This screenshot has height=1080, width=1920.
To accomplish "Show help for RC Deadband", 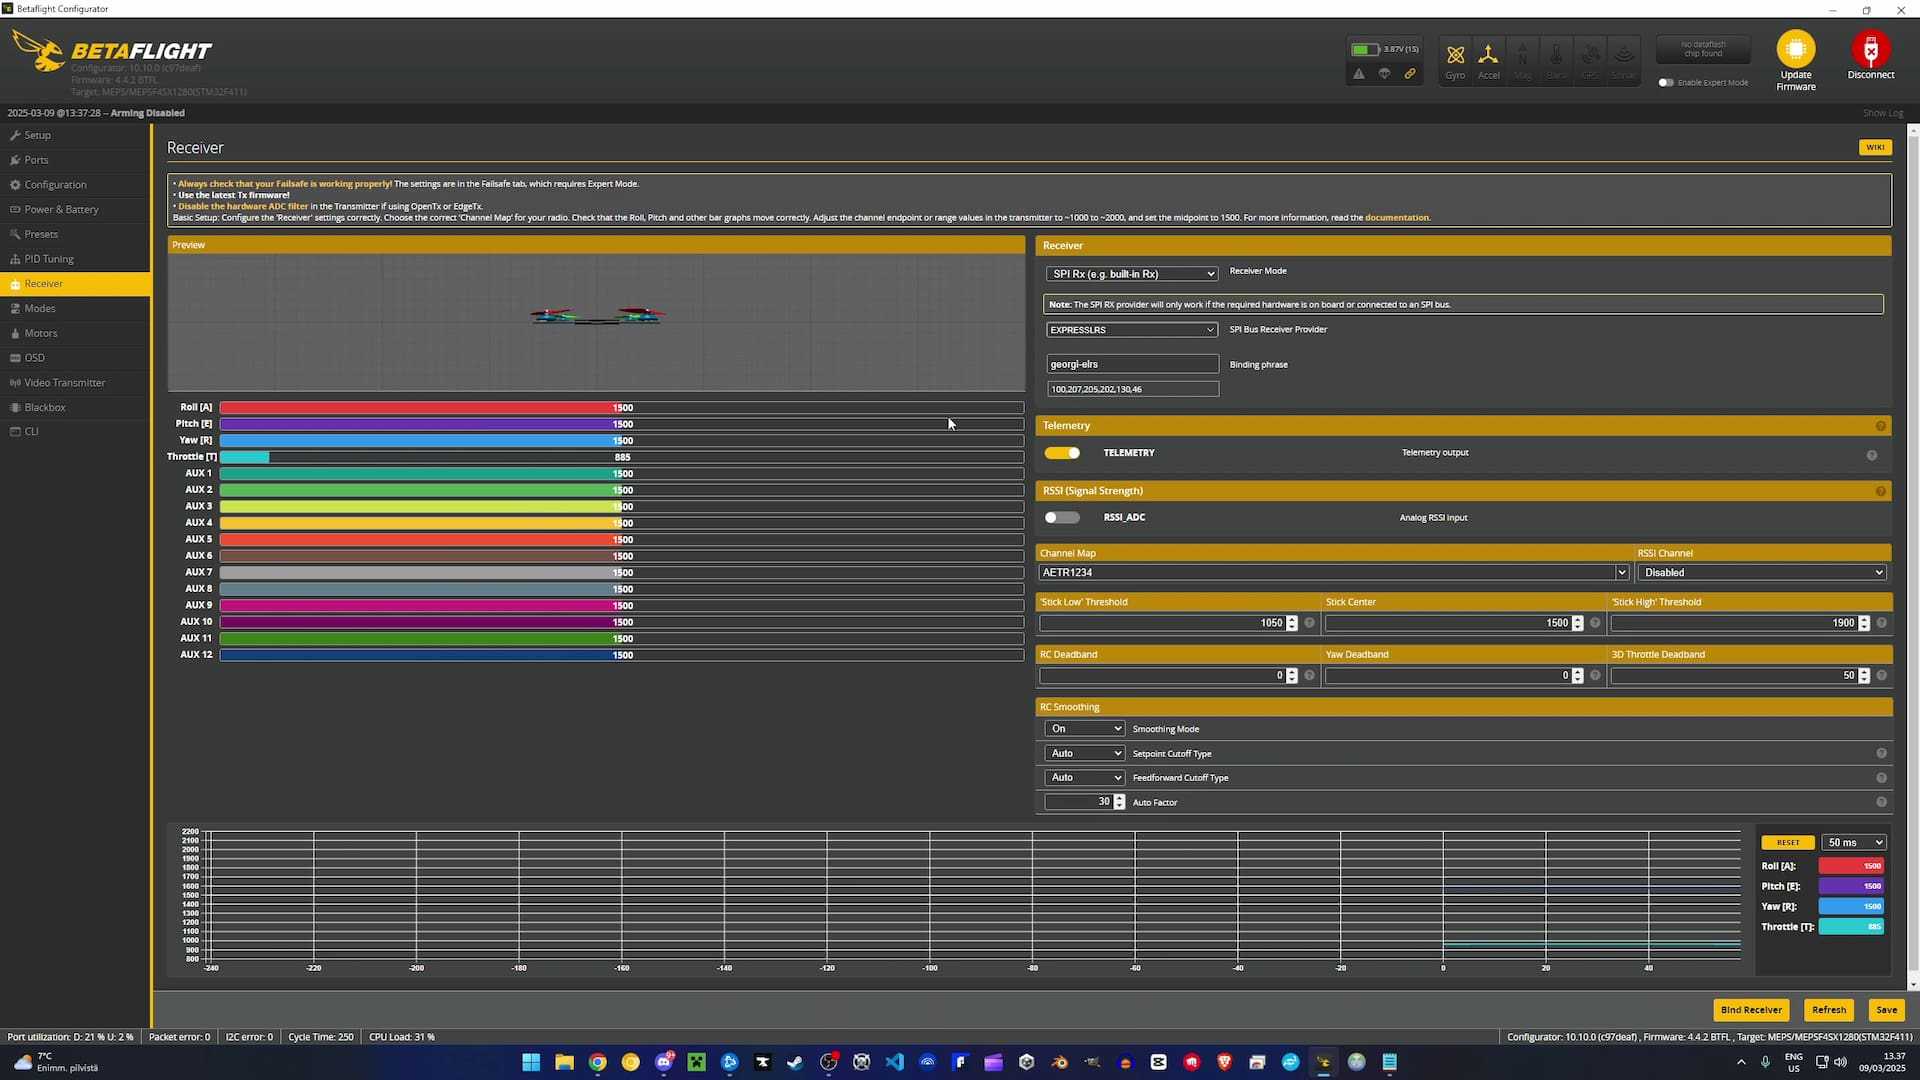I will click(1309, 676).
